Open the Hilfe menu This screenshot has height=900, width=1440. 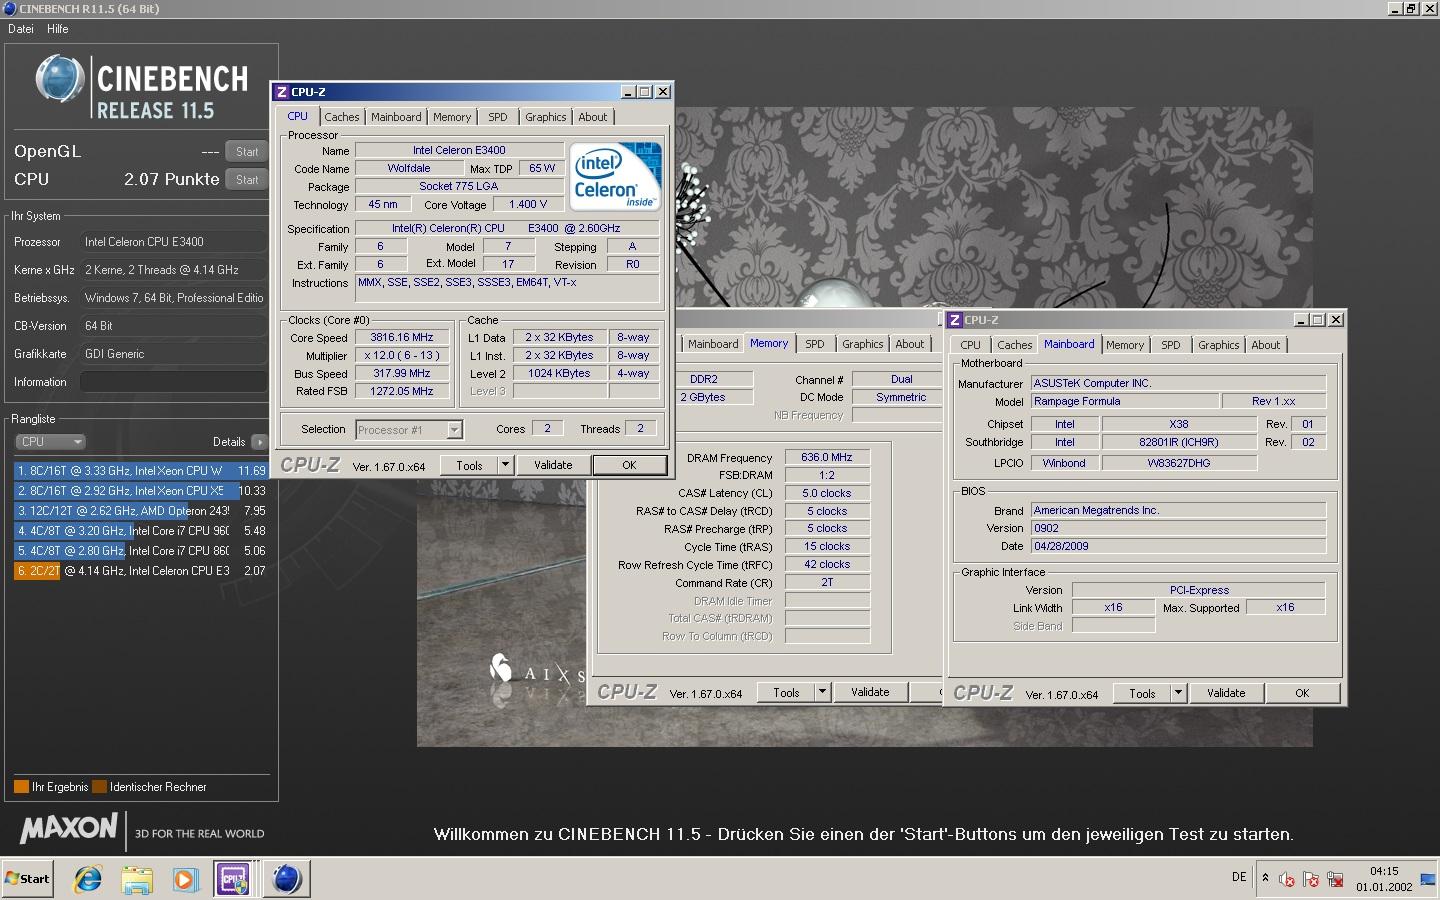[x=58, y=29]
